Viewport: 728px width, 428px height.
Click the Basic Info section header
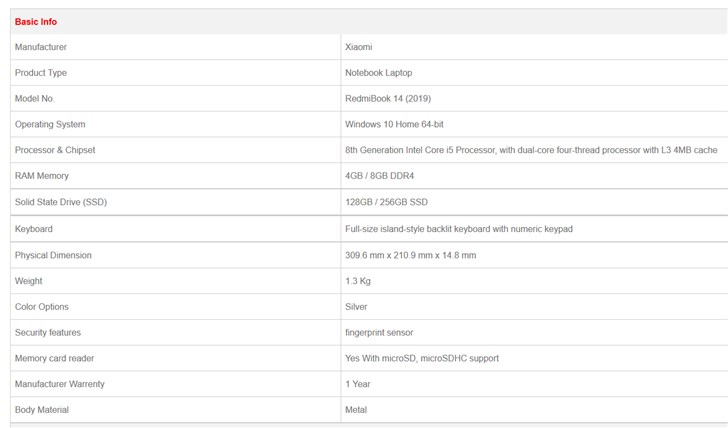click(36, 21)
